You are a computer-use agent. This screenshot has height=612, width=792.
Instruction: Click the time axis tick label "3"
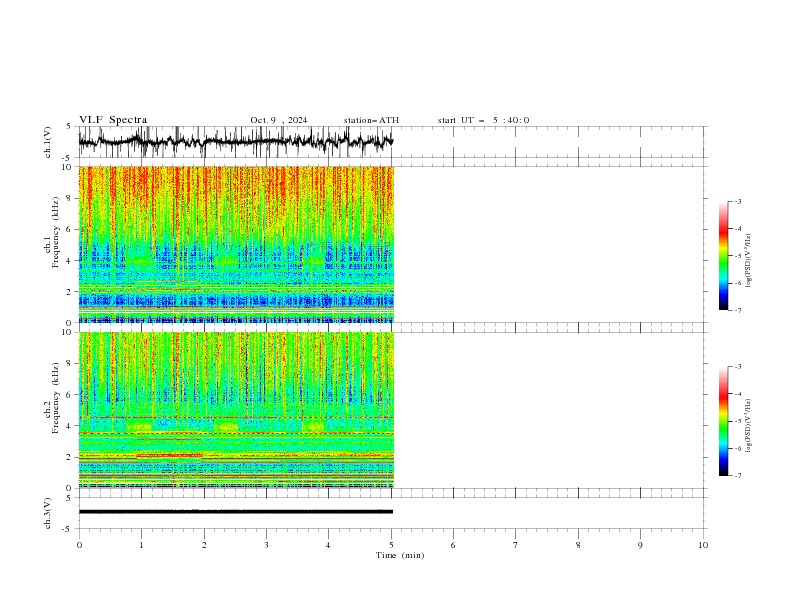(x=266, y=545)
